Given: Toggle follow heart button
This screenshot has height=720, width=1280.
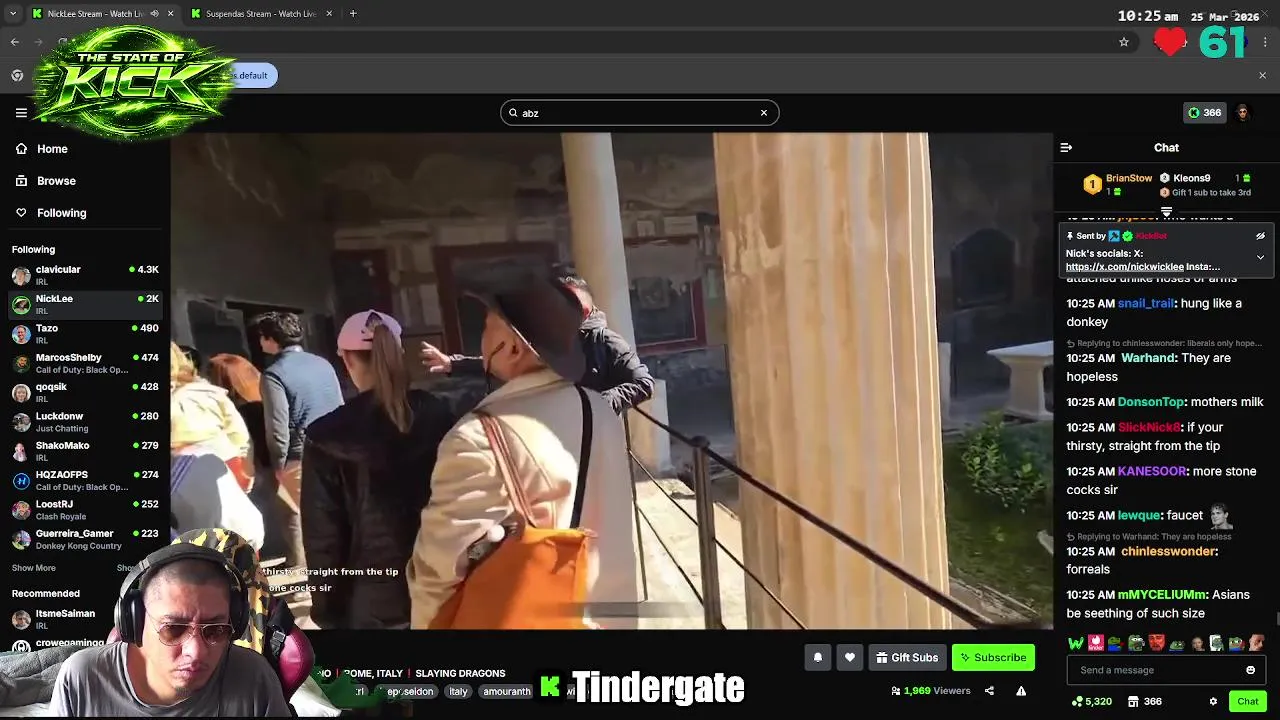Looking at the screenshot, I should [850, 657].
